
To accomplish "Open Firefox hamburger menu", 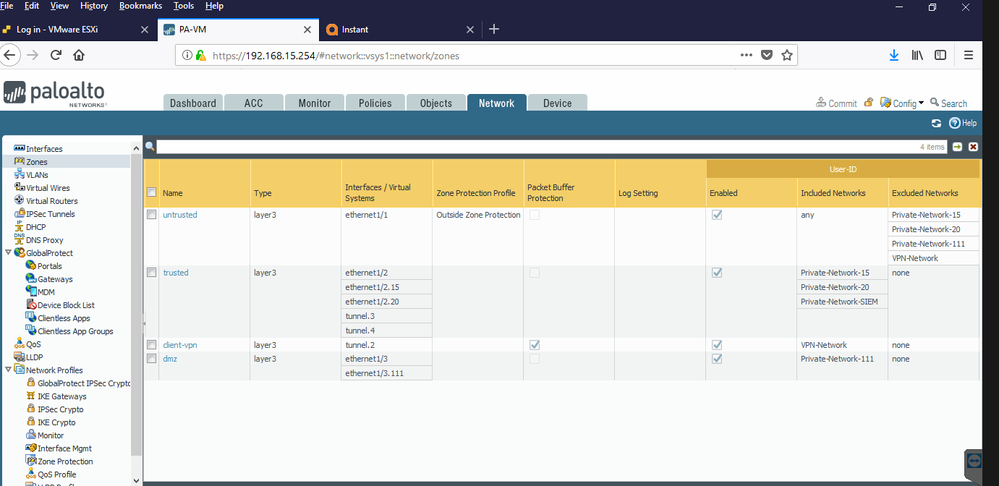I will (968, 55).
